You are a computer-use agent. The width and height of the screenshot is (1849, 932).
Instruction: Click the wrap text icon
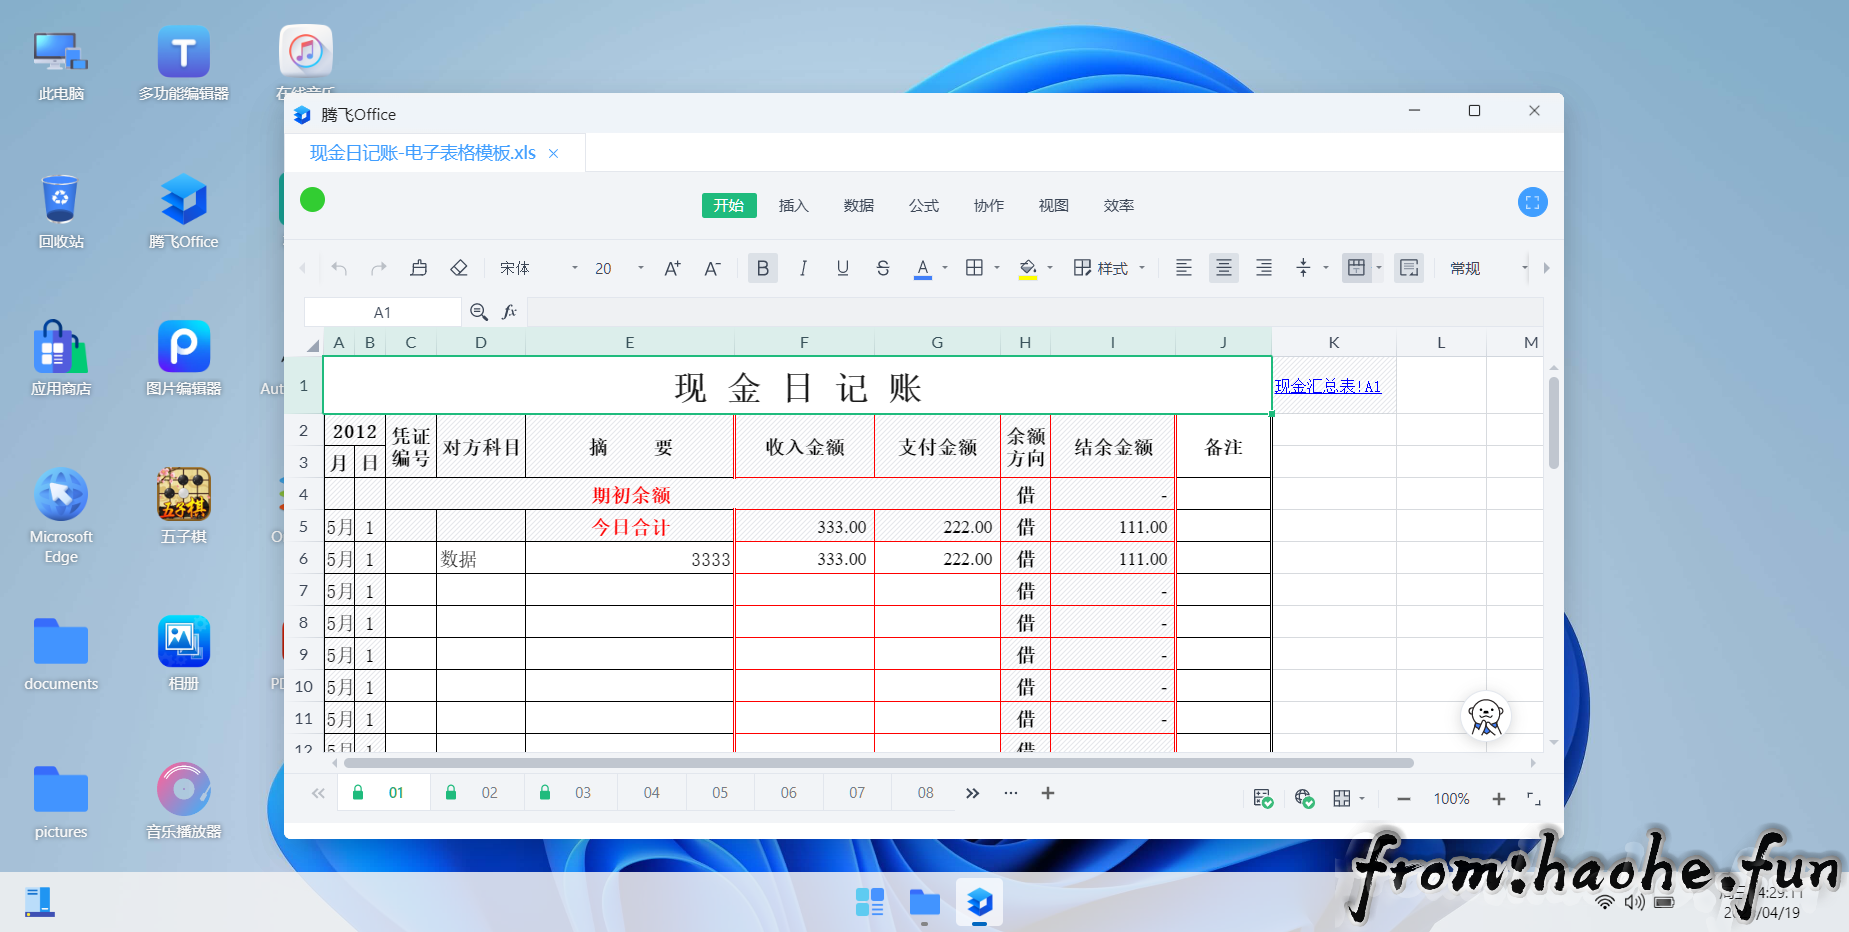click(x=1409, y=268)
